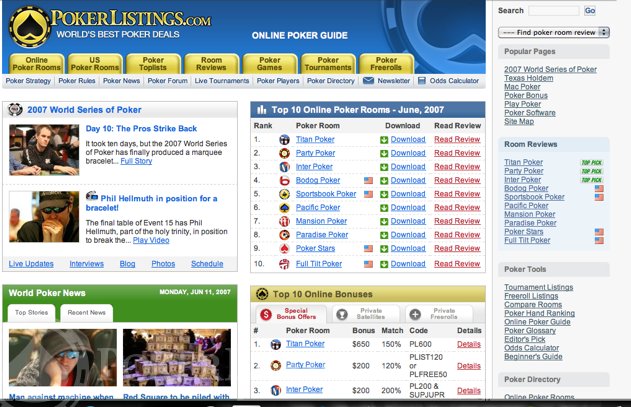631x407 pixels.
Task: Open the Poker Tournaments tab
Action: tap(328, 64)
